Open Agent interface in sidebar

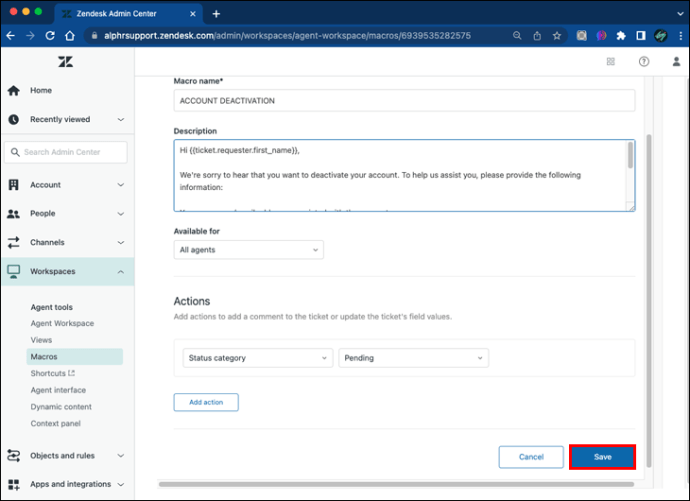coord(58,390)
